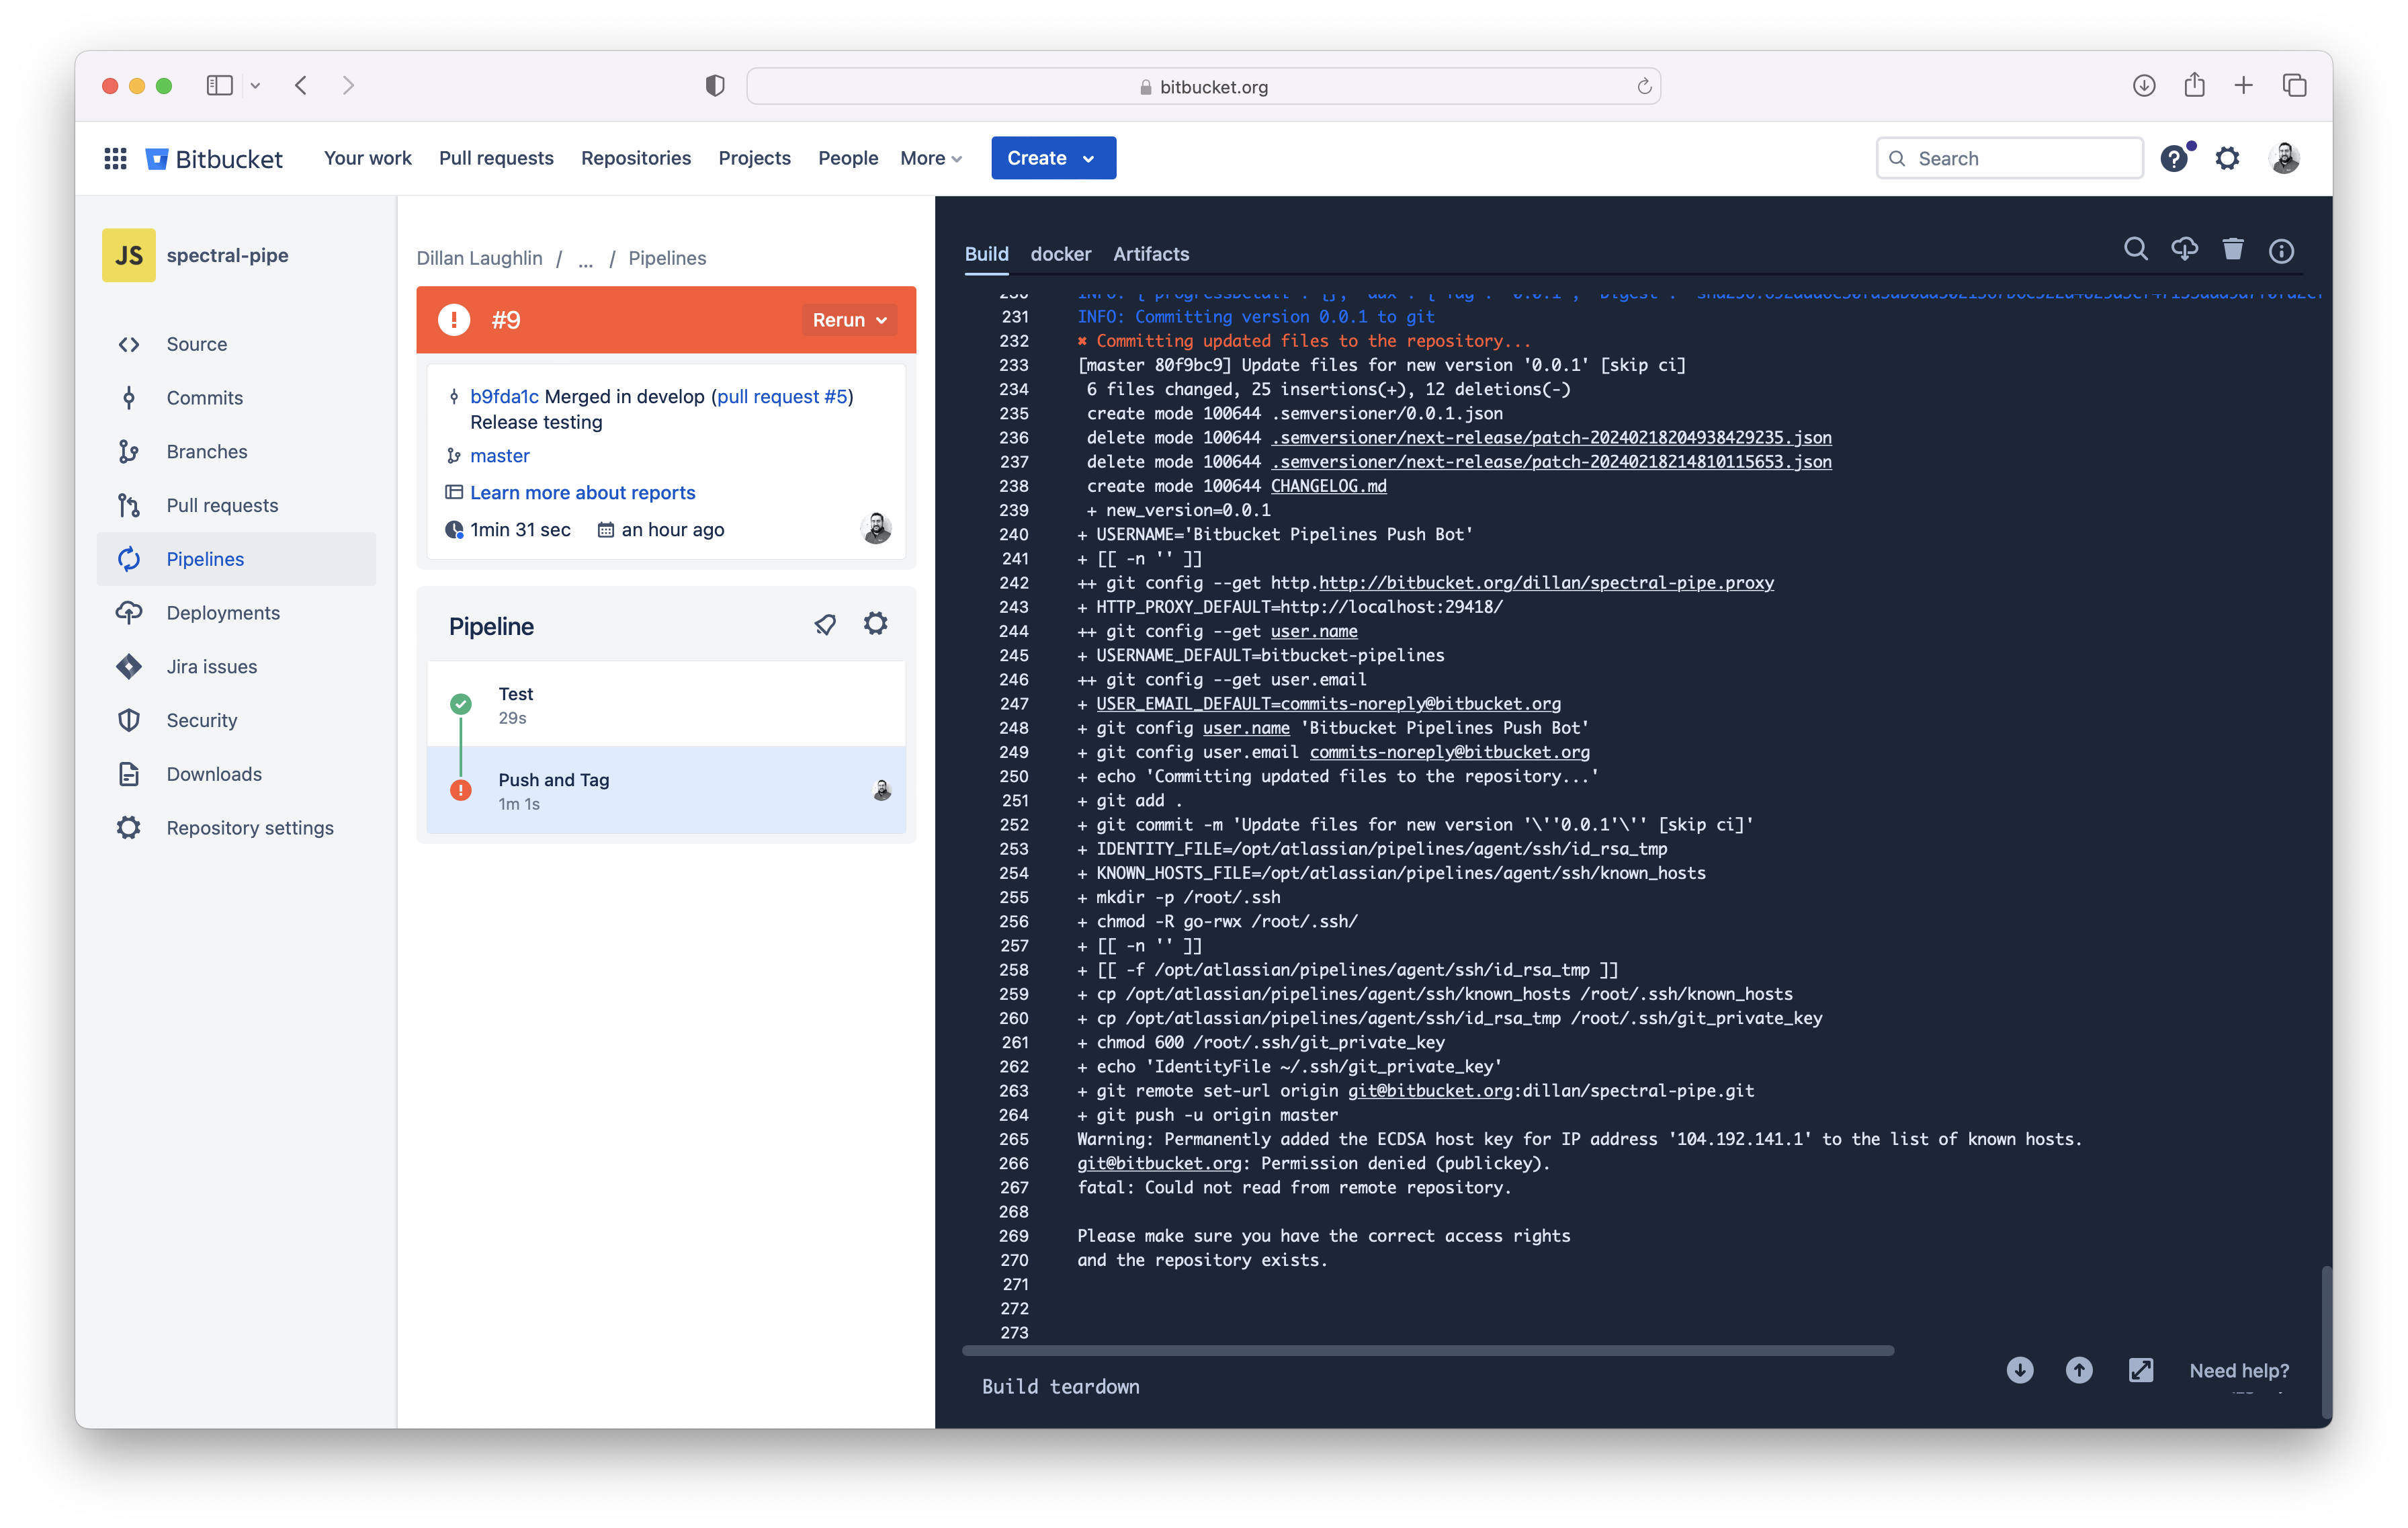Click the rocket deployment icon in the Pipeline header
Viewport: 2408px width, 1528px height.
[x=825, y=625]
